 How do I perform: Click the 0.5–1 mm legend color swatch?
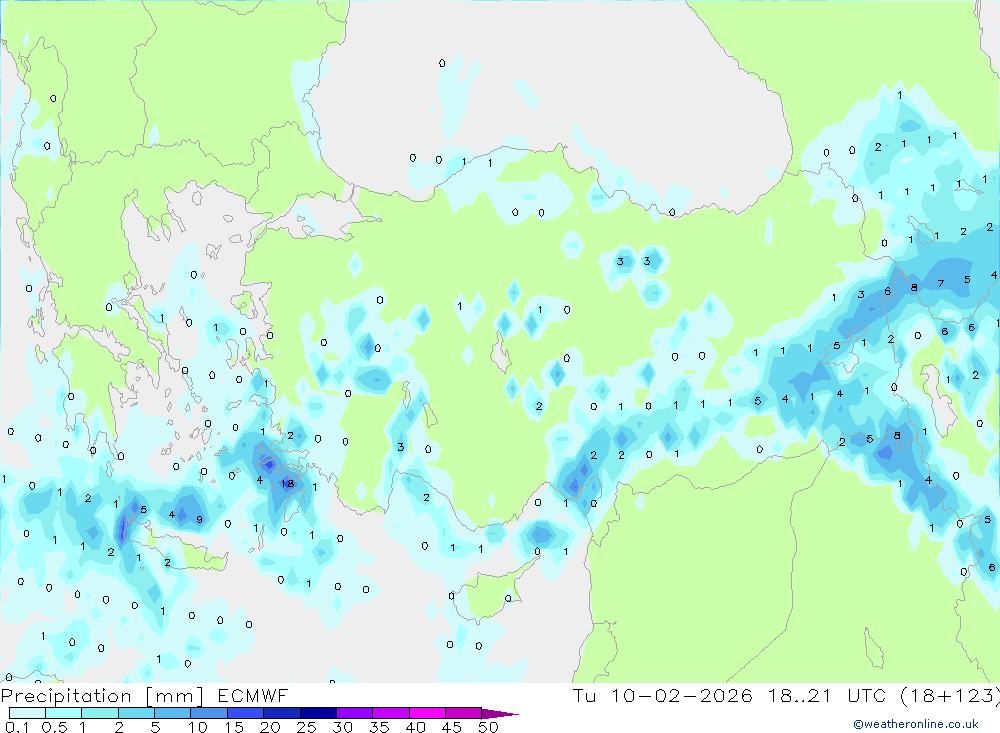click(x=64, y=713)
